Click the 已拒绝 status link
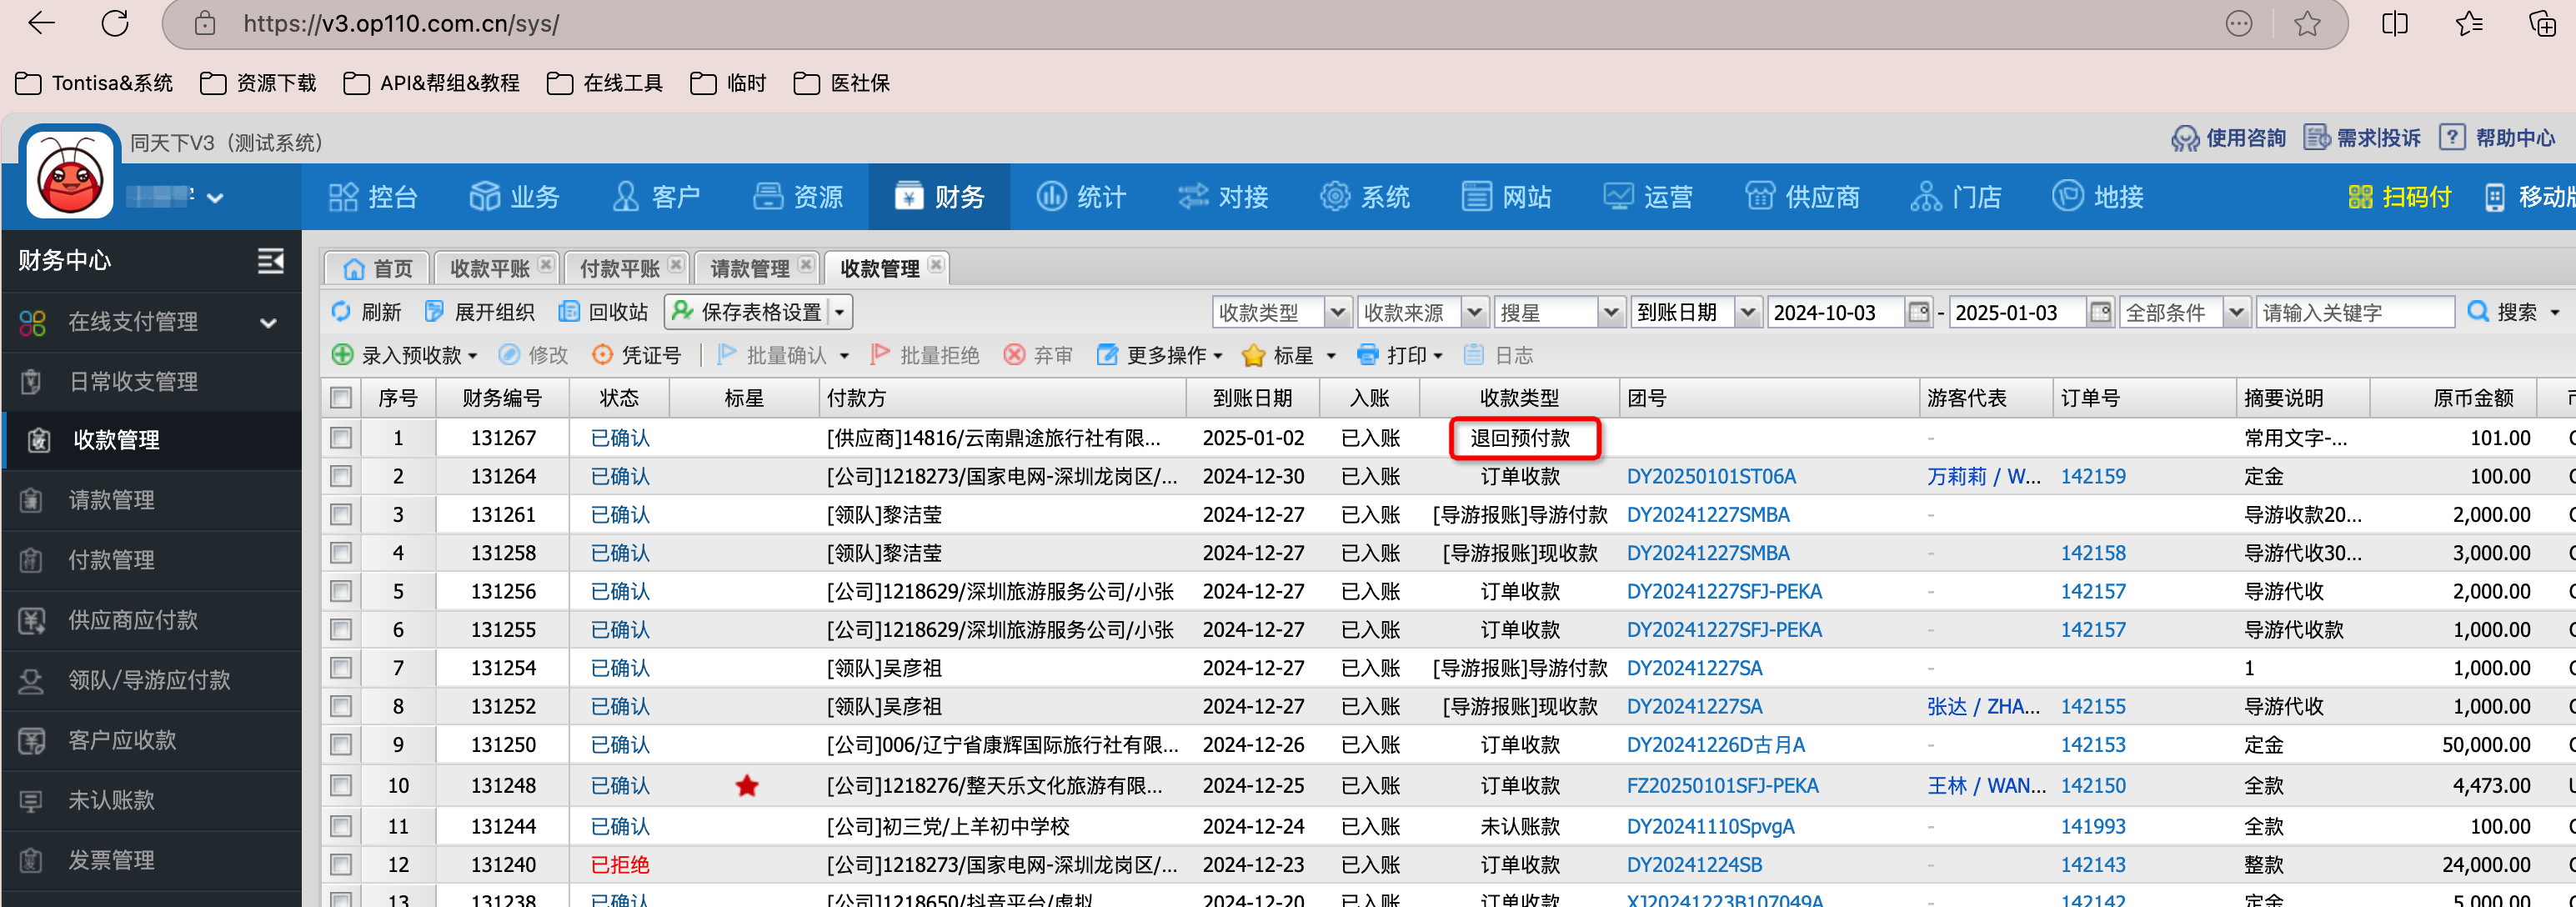Image resolution: width=2576 pixels, height=907 pixels. click(620, 864)
